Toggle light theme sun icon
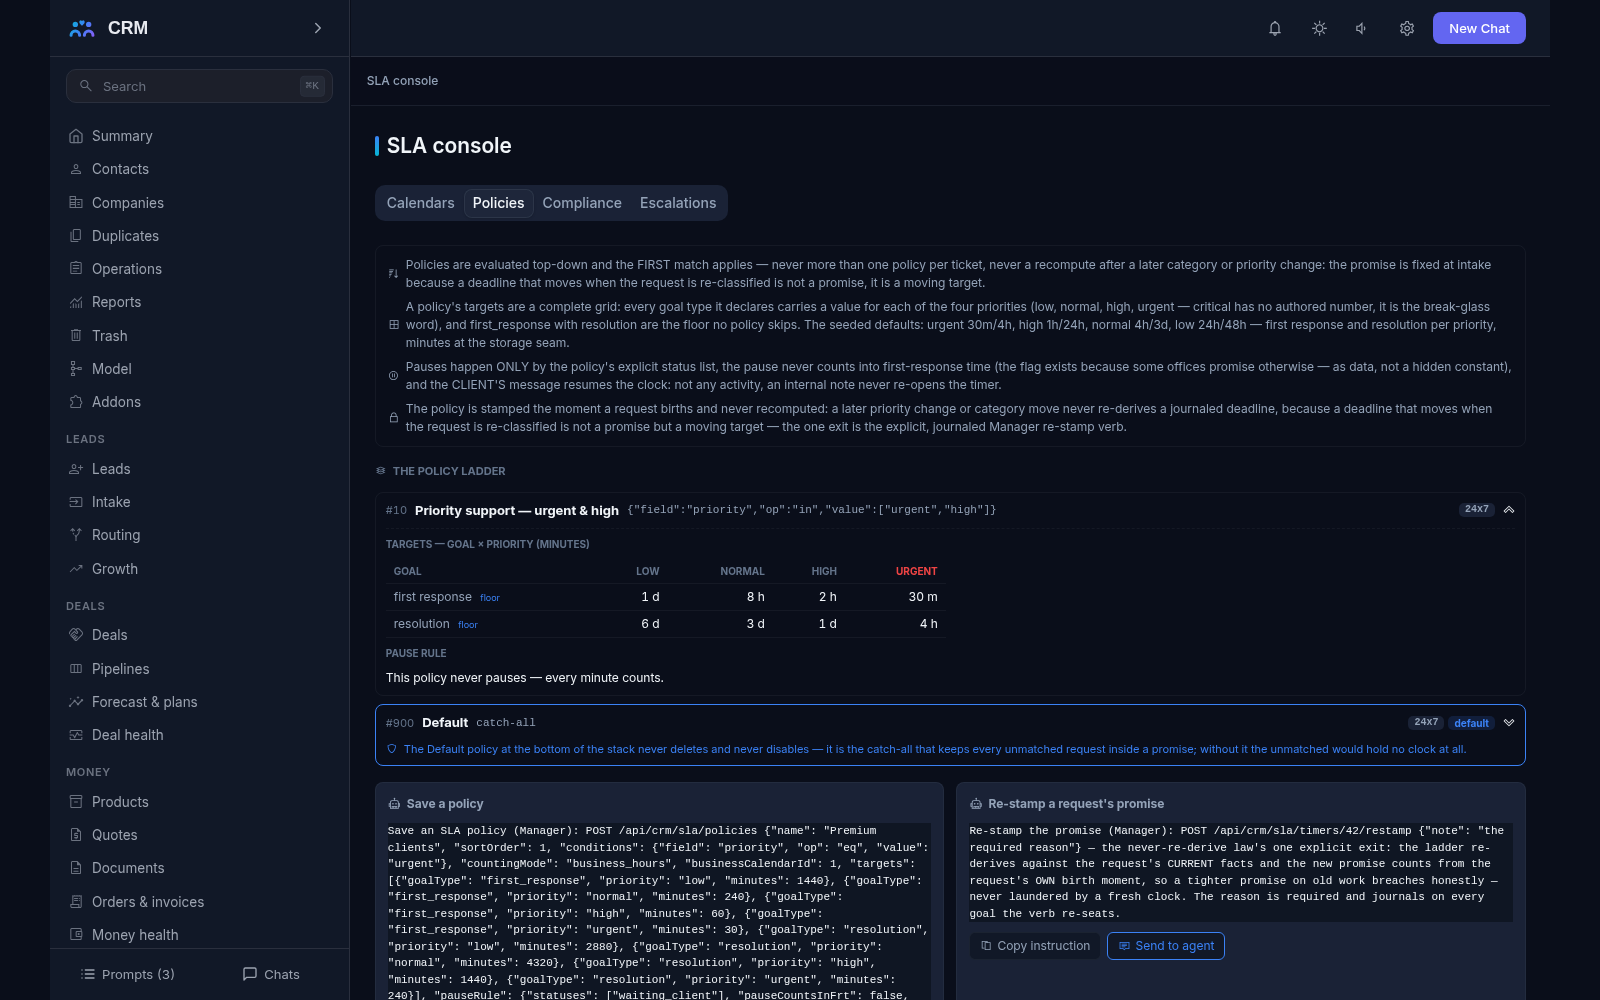The height and width of the screenshot is (1000, 1600). 1319,28
